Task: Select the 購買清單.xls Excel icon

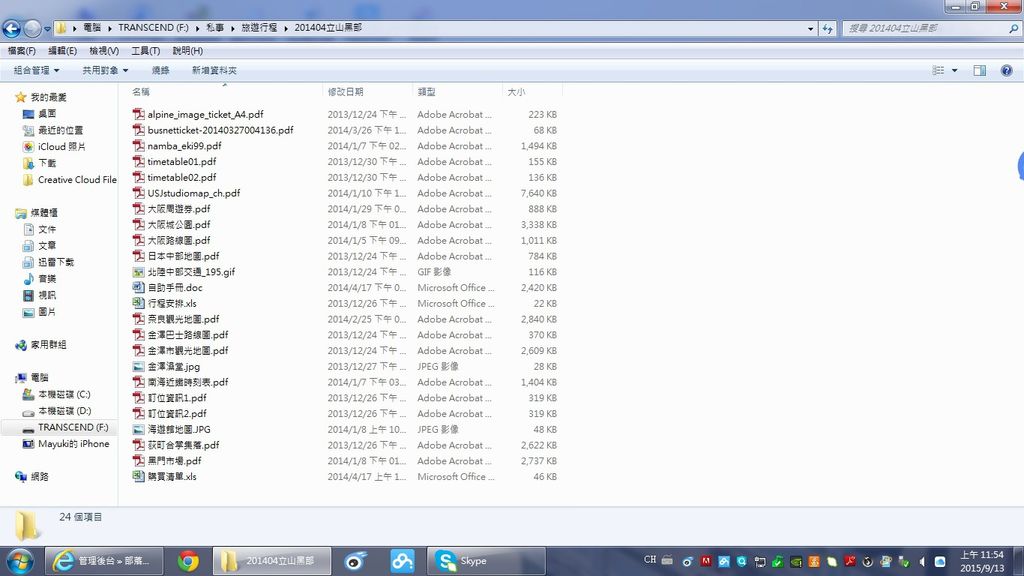Action: pos(138,476)
